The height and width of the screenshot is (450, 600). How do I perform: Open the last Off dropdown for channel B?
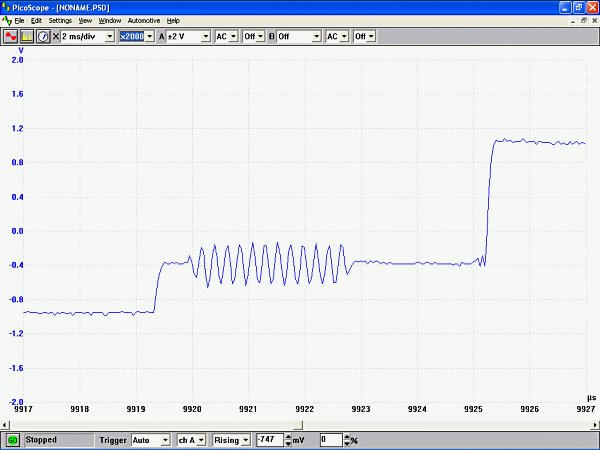point(364,37)
